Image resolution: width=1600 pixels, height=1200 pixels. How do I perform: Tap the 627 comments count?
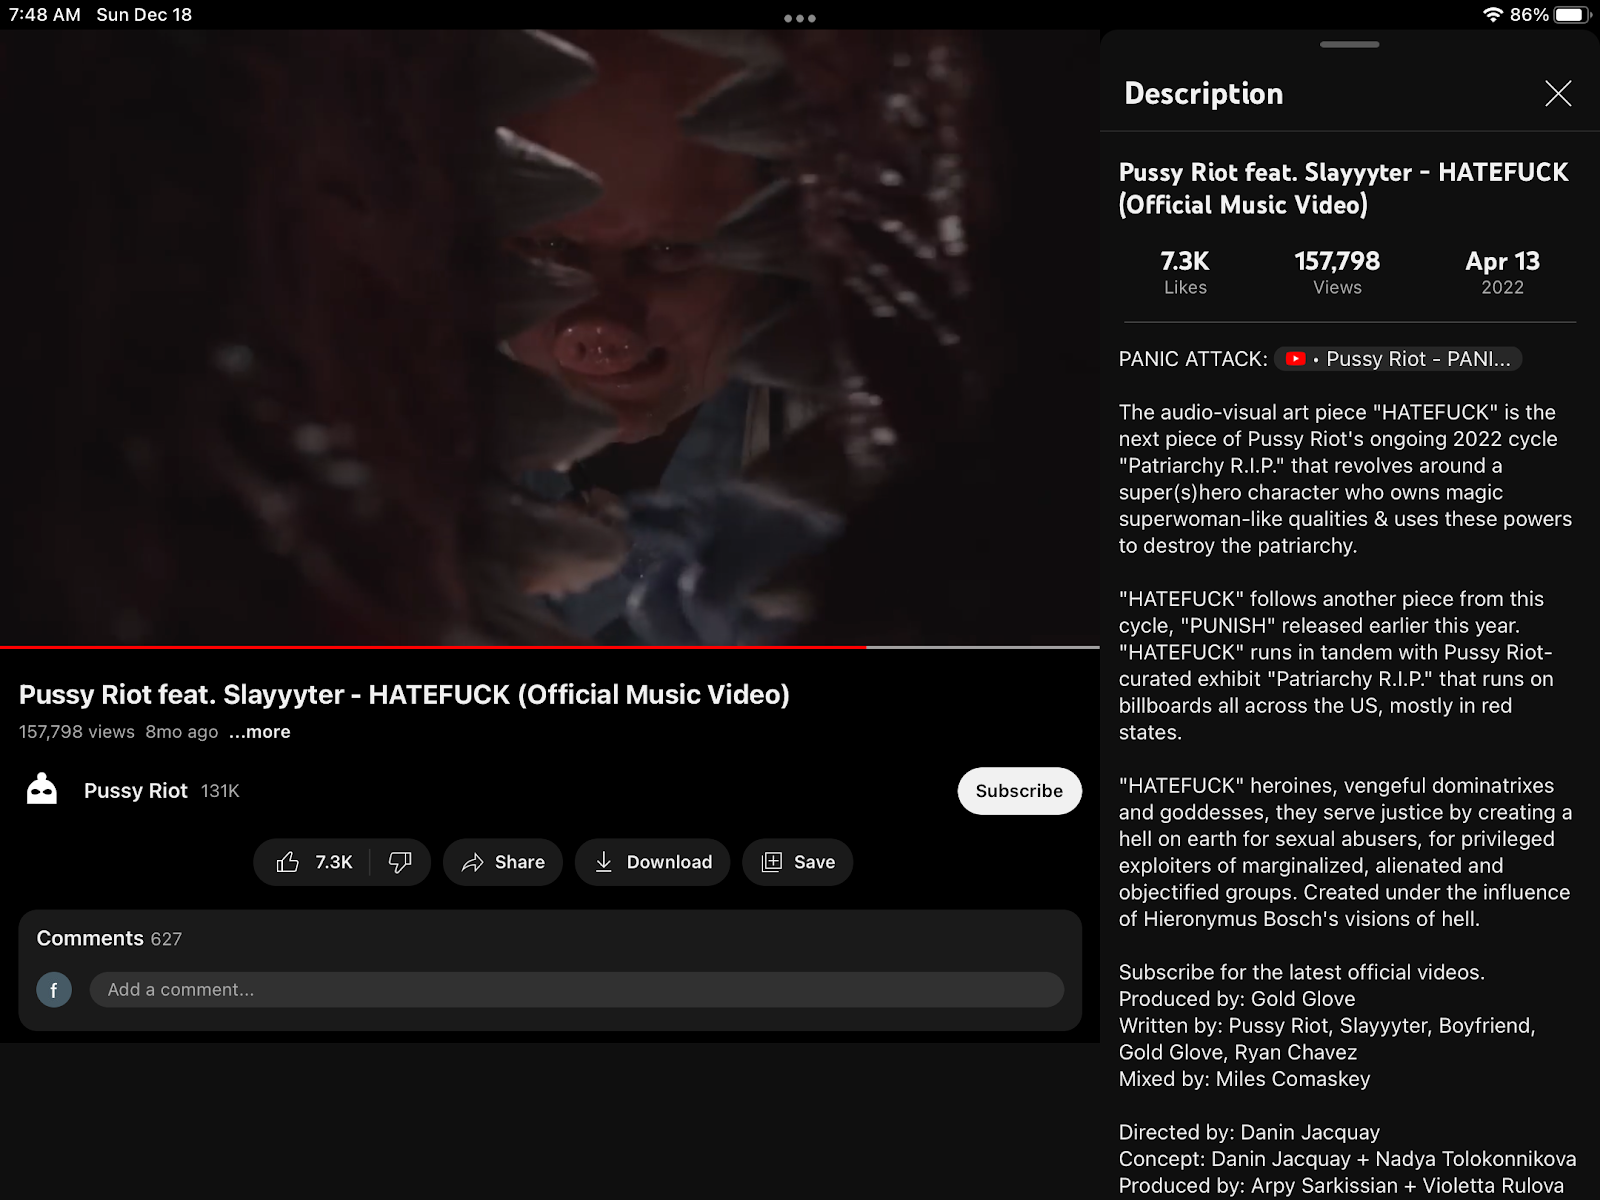pyautogui.click(x=166, y=939)
